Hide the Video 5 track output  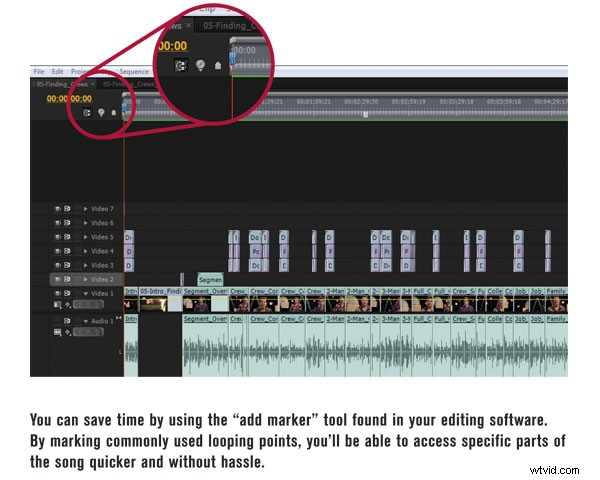(57, 237)
